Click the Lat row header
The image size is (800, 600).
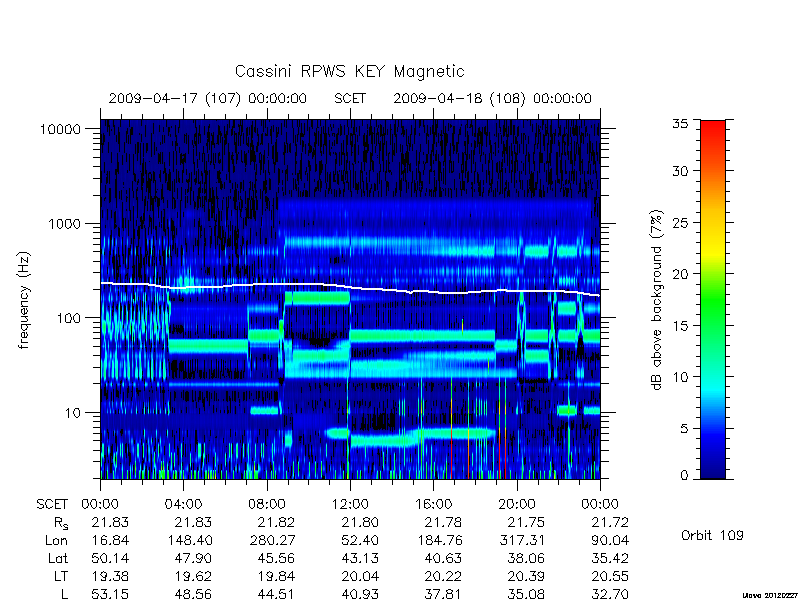pos(58,559)
